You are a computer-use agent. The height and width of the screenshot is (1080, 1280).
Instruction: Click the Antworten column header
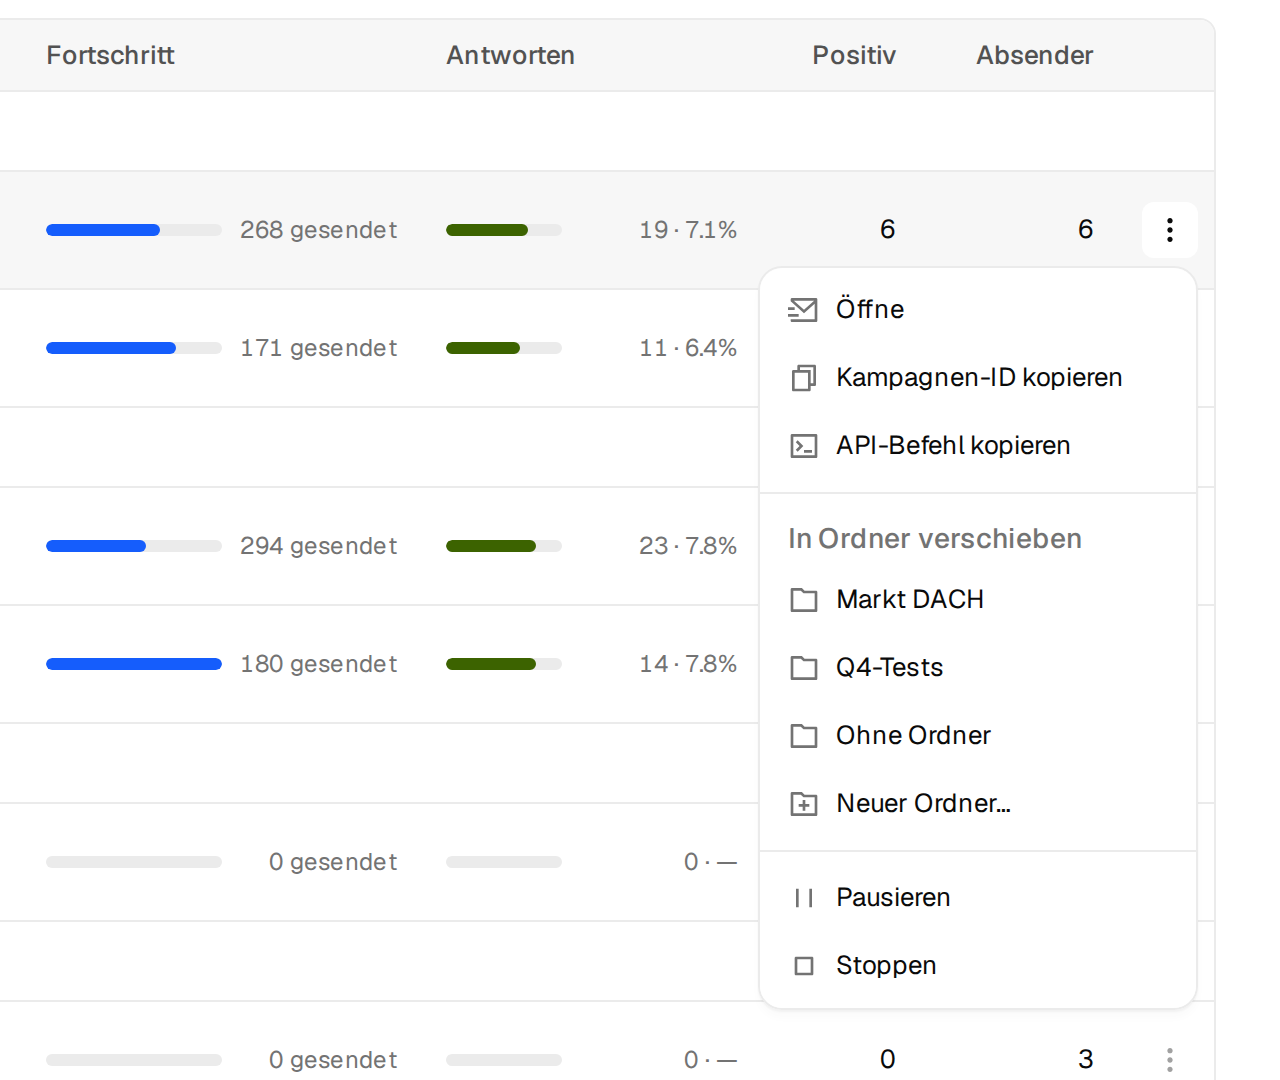[510, 55]
